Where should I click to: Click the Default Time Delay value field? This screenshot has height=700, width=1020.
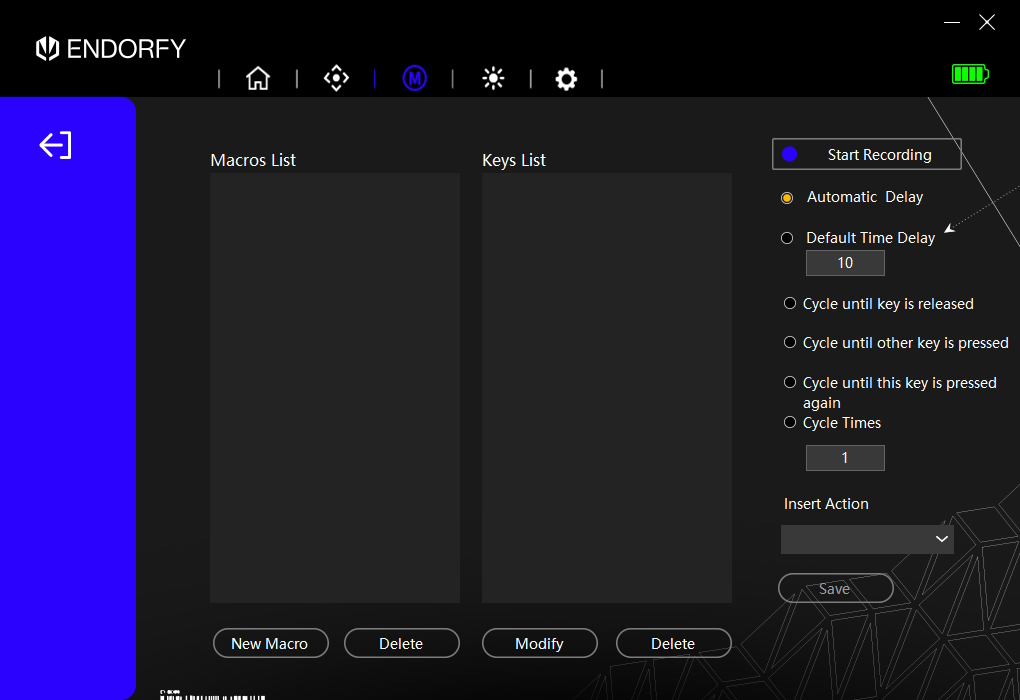click(x=844, y=262)
